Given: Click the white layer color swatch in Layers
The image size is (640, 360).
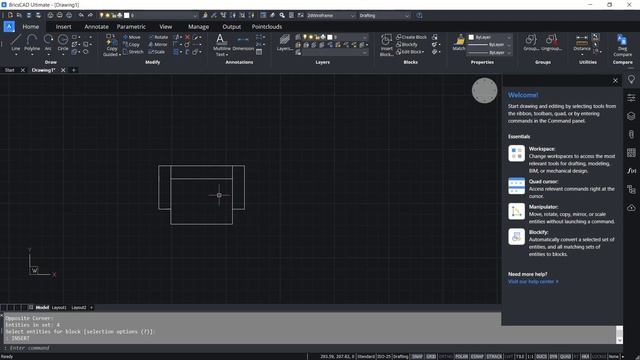Looking at the screenshot, I should click(329, 37).
